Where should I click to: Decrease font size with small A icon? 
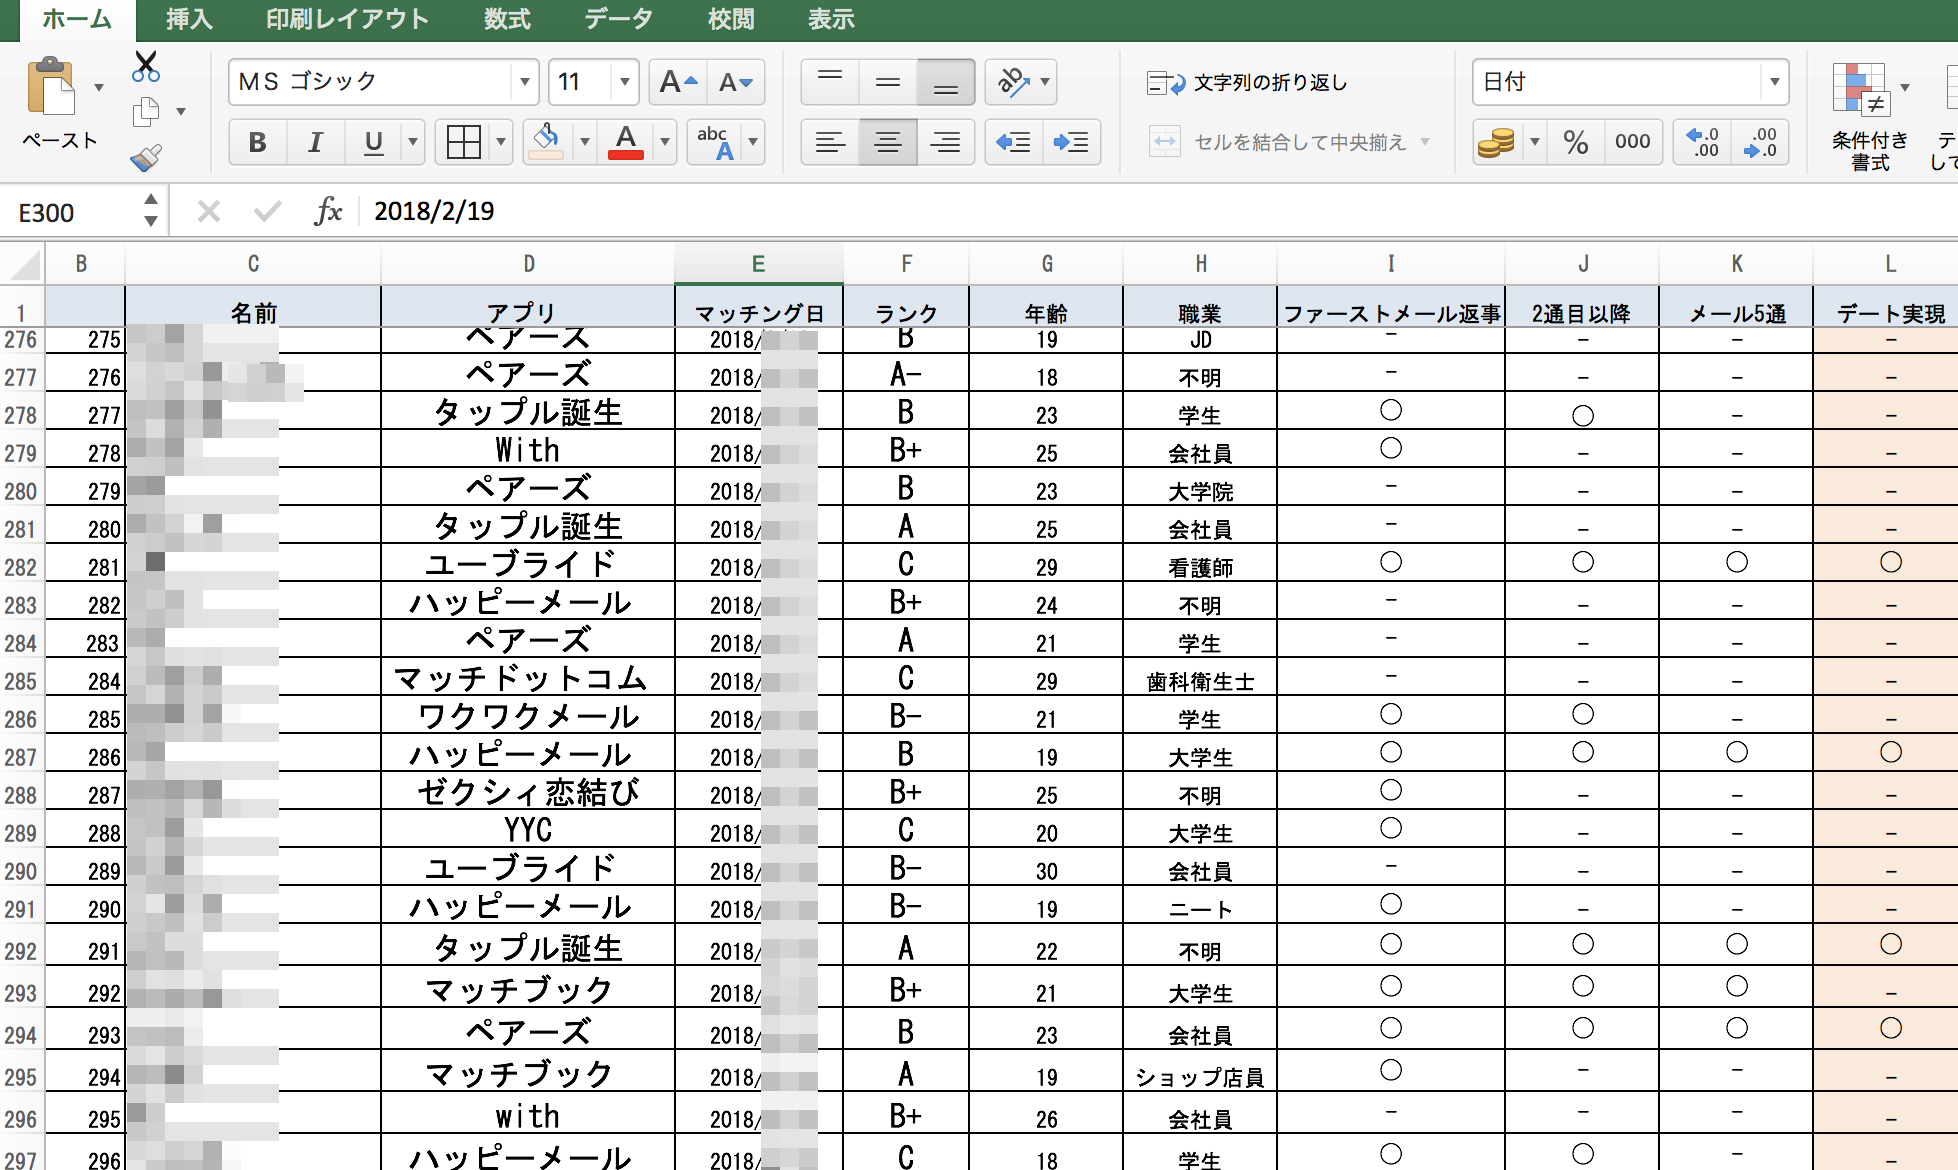click(736, 82)
